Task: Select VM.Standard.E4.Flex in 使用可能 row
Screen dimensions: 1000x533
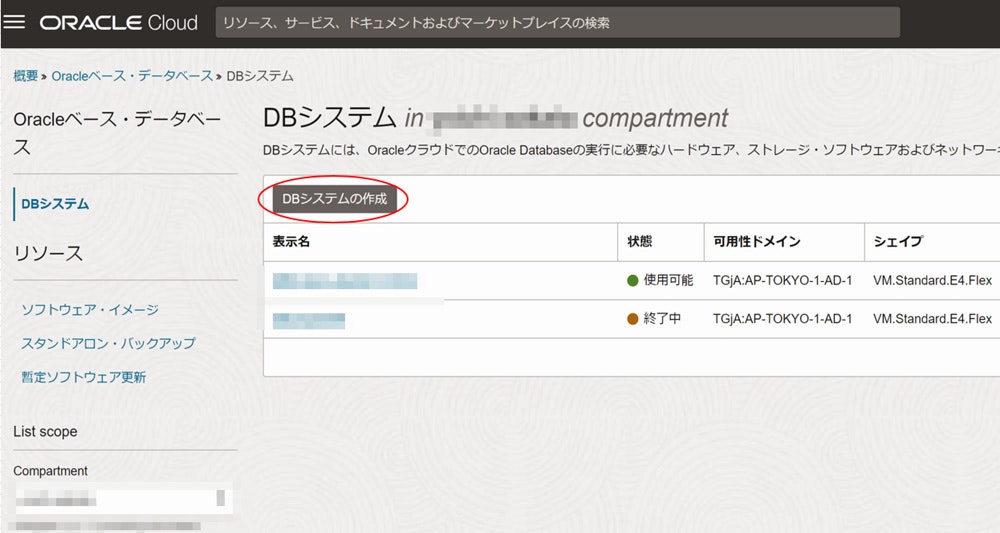Action: point(932,281)
